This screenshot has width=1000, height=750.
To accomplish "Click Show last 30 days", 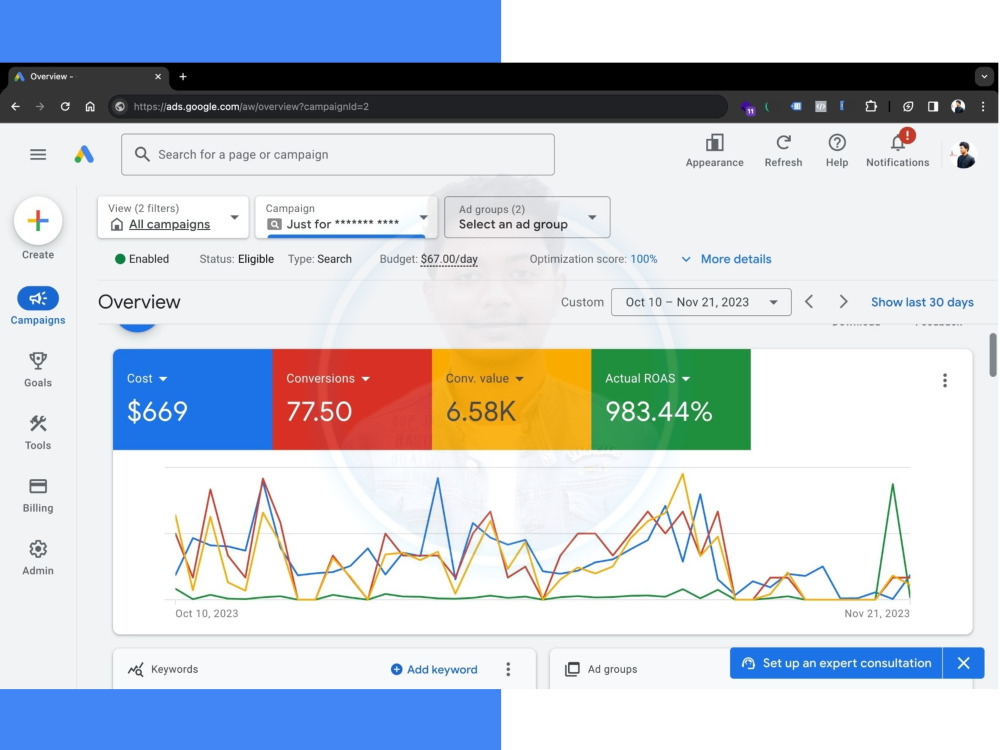I will coord(922,302).
